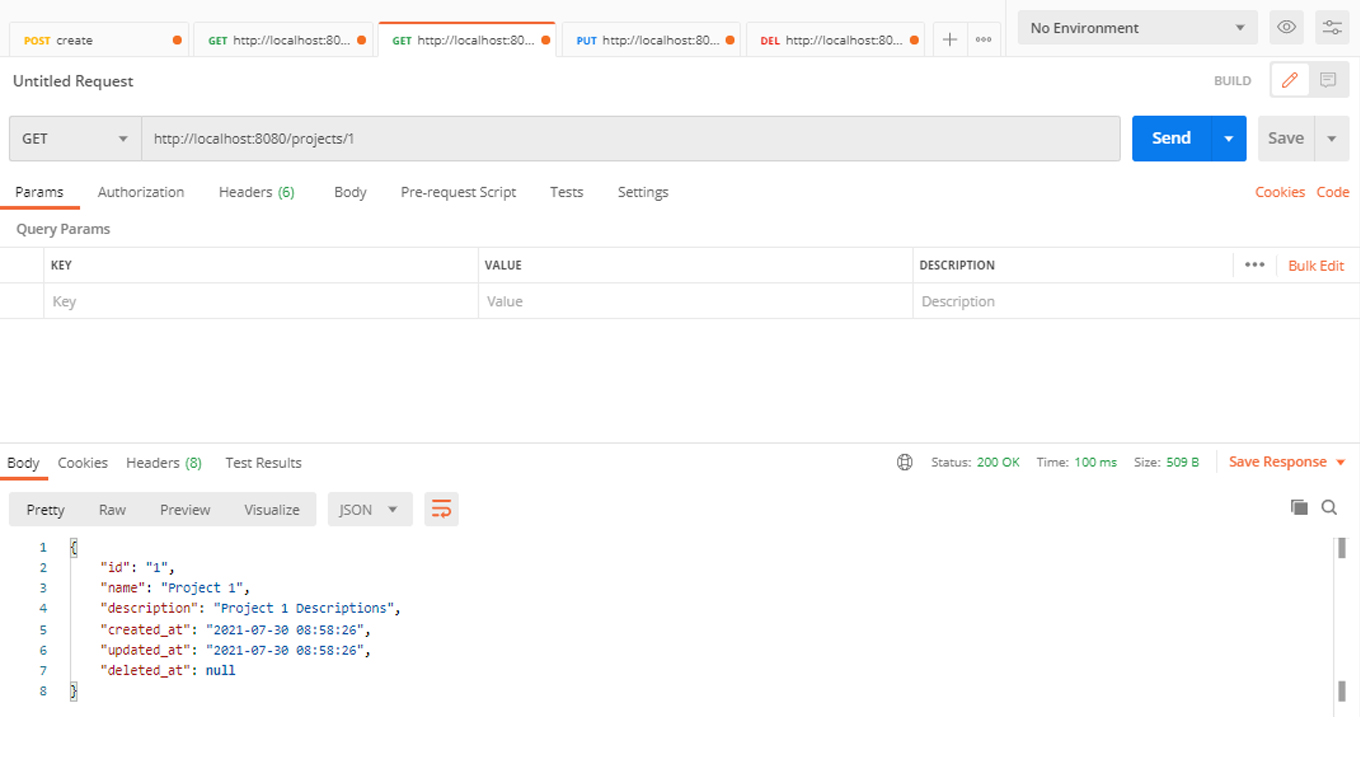Open environment settings via sliders icon
Image resolution: width=1360 pixels, height=768 pixels.
coord(1332,27)
